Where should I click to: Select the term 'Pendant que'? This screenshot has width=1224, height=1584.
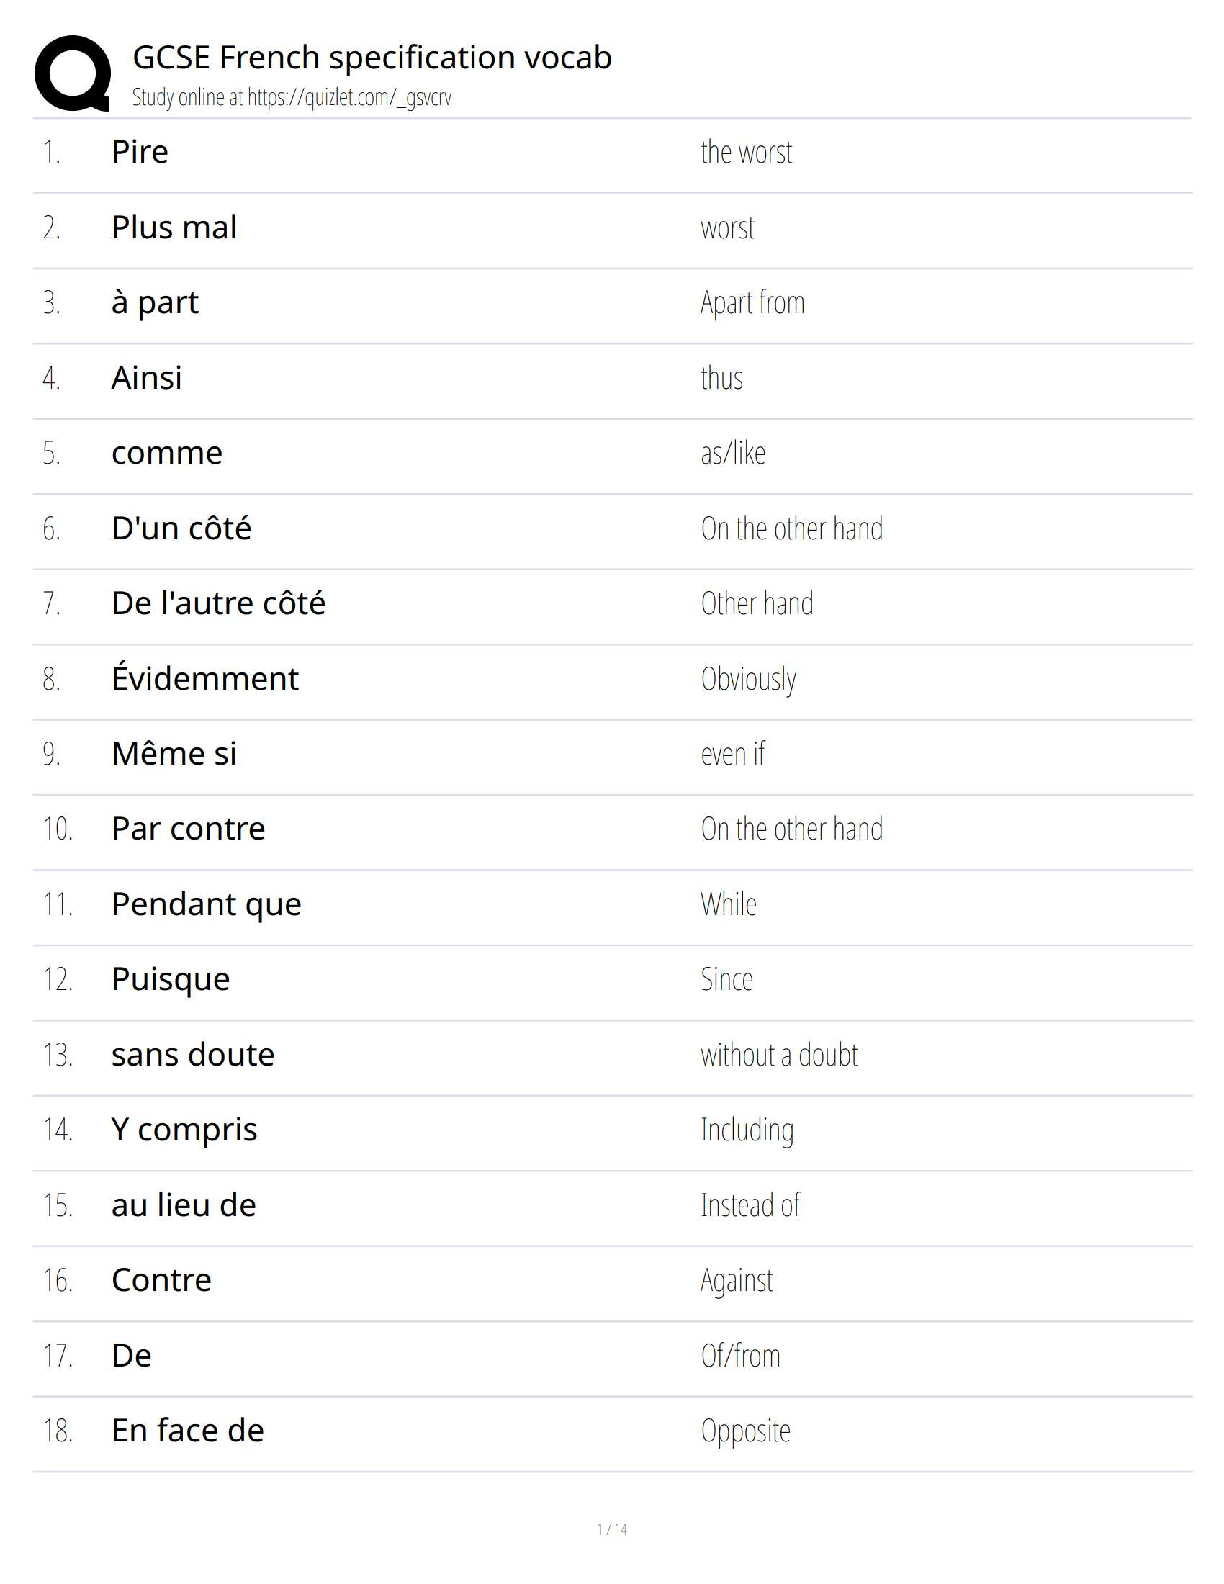[206, 904]
